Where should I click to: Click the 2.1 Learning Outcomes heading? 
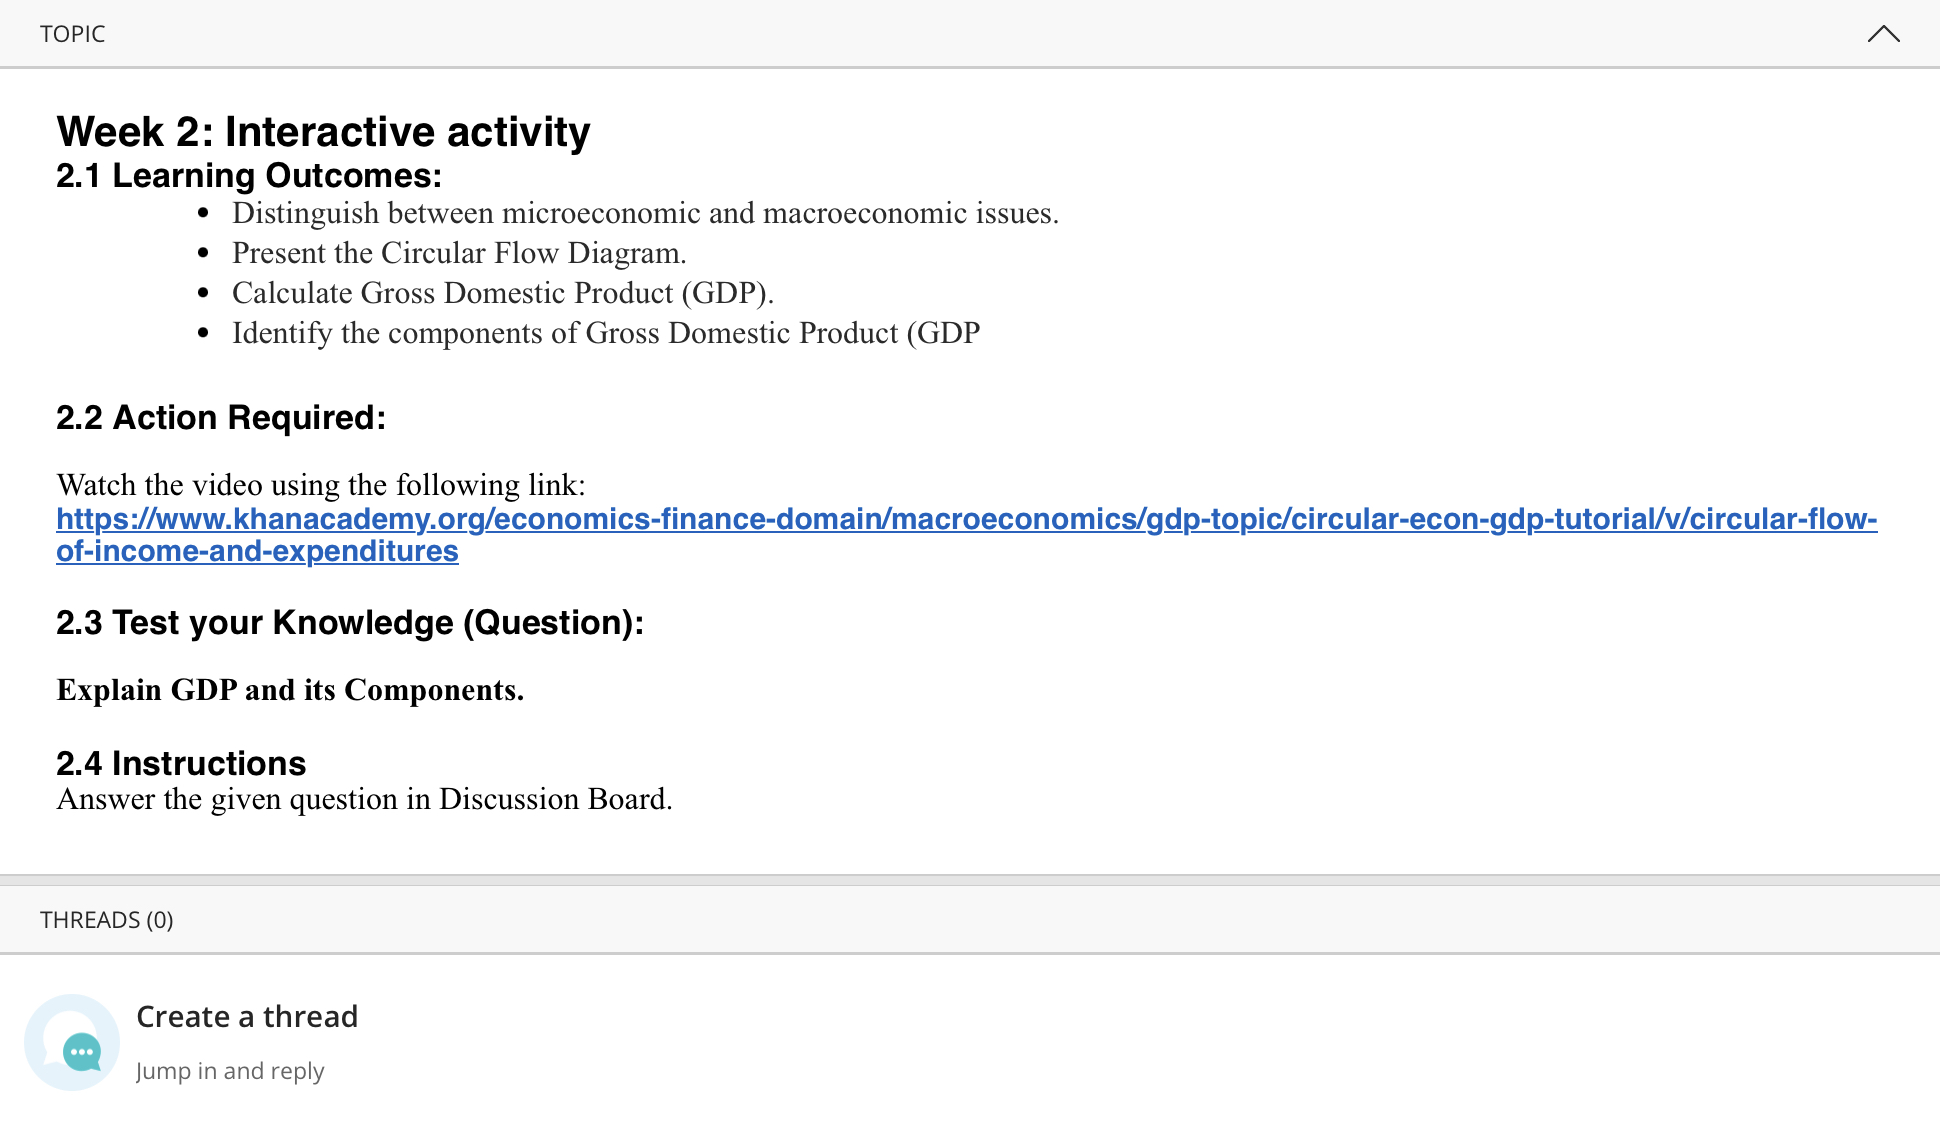coord(249,176)
